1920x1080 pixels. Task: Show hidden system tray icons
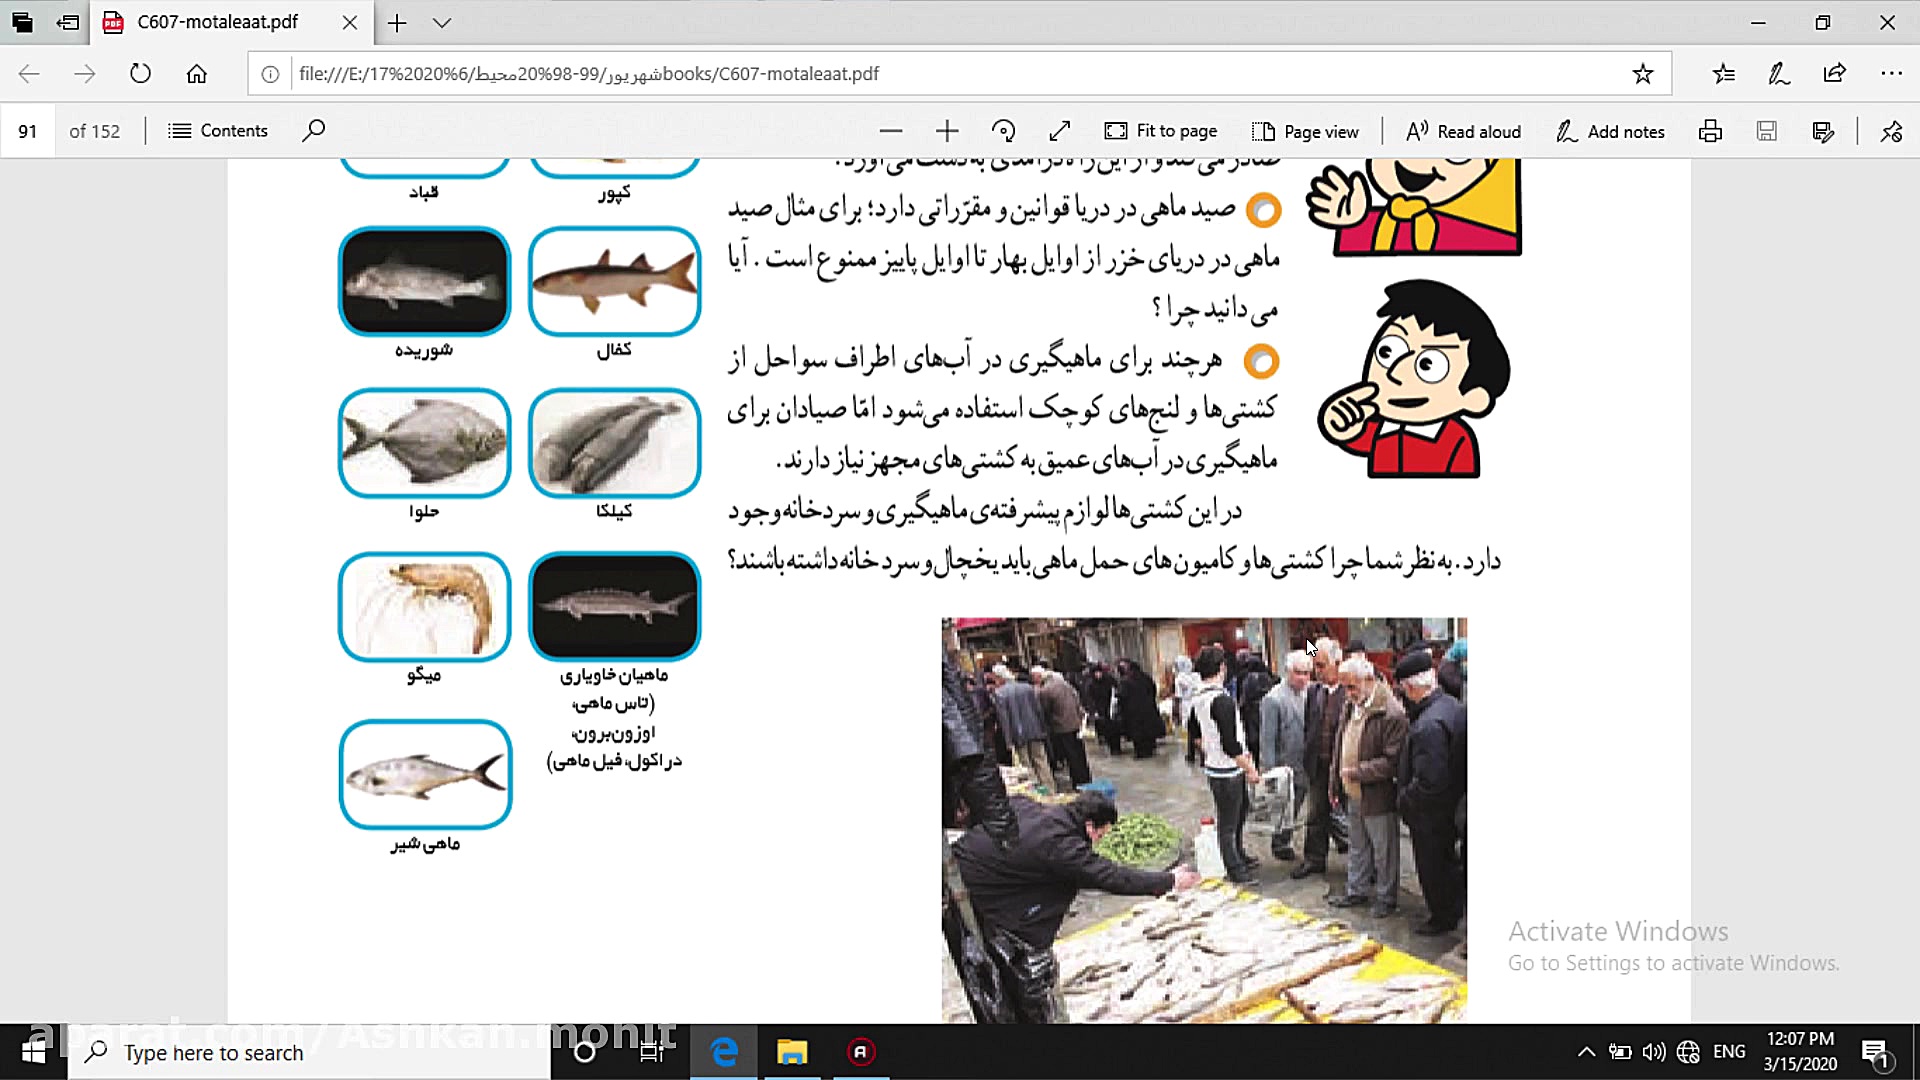coord(1586,1052)
